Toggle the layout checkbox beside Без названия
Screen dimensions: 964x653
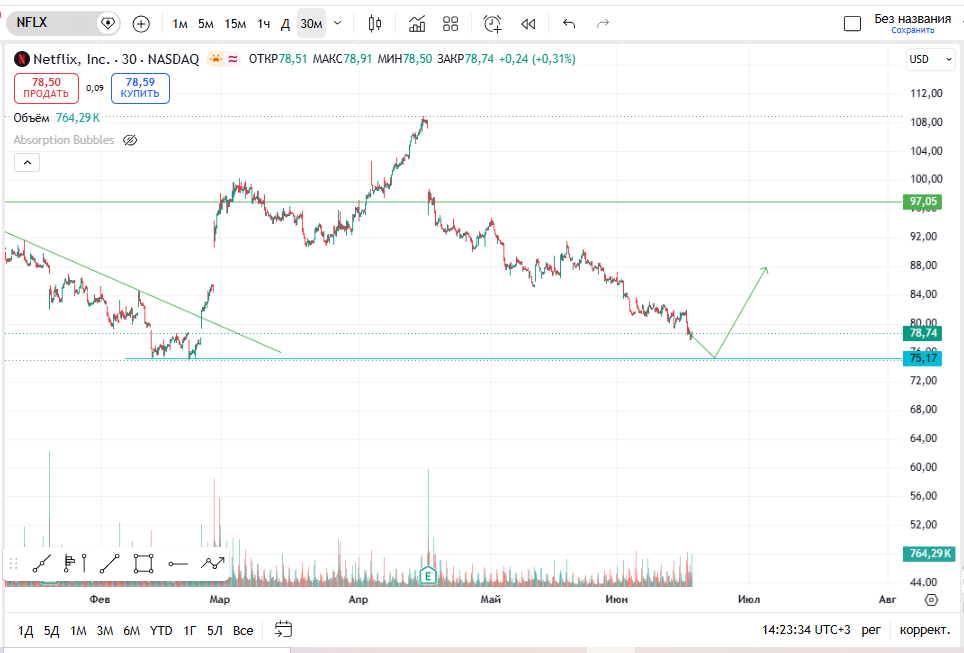[x=852, y=23]
